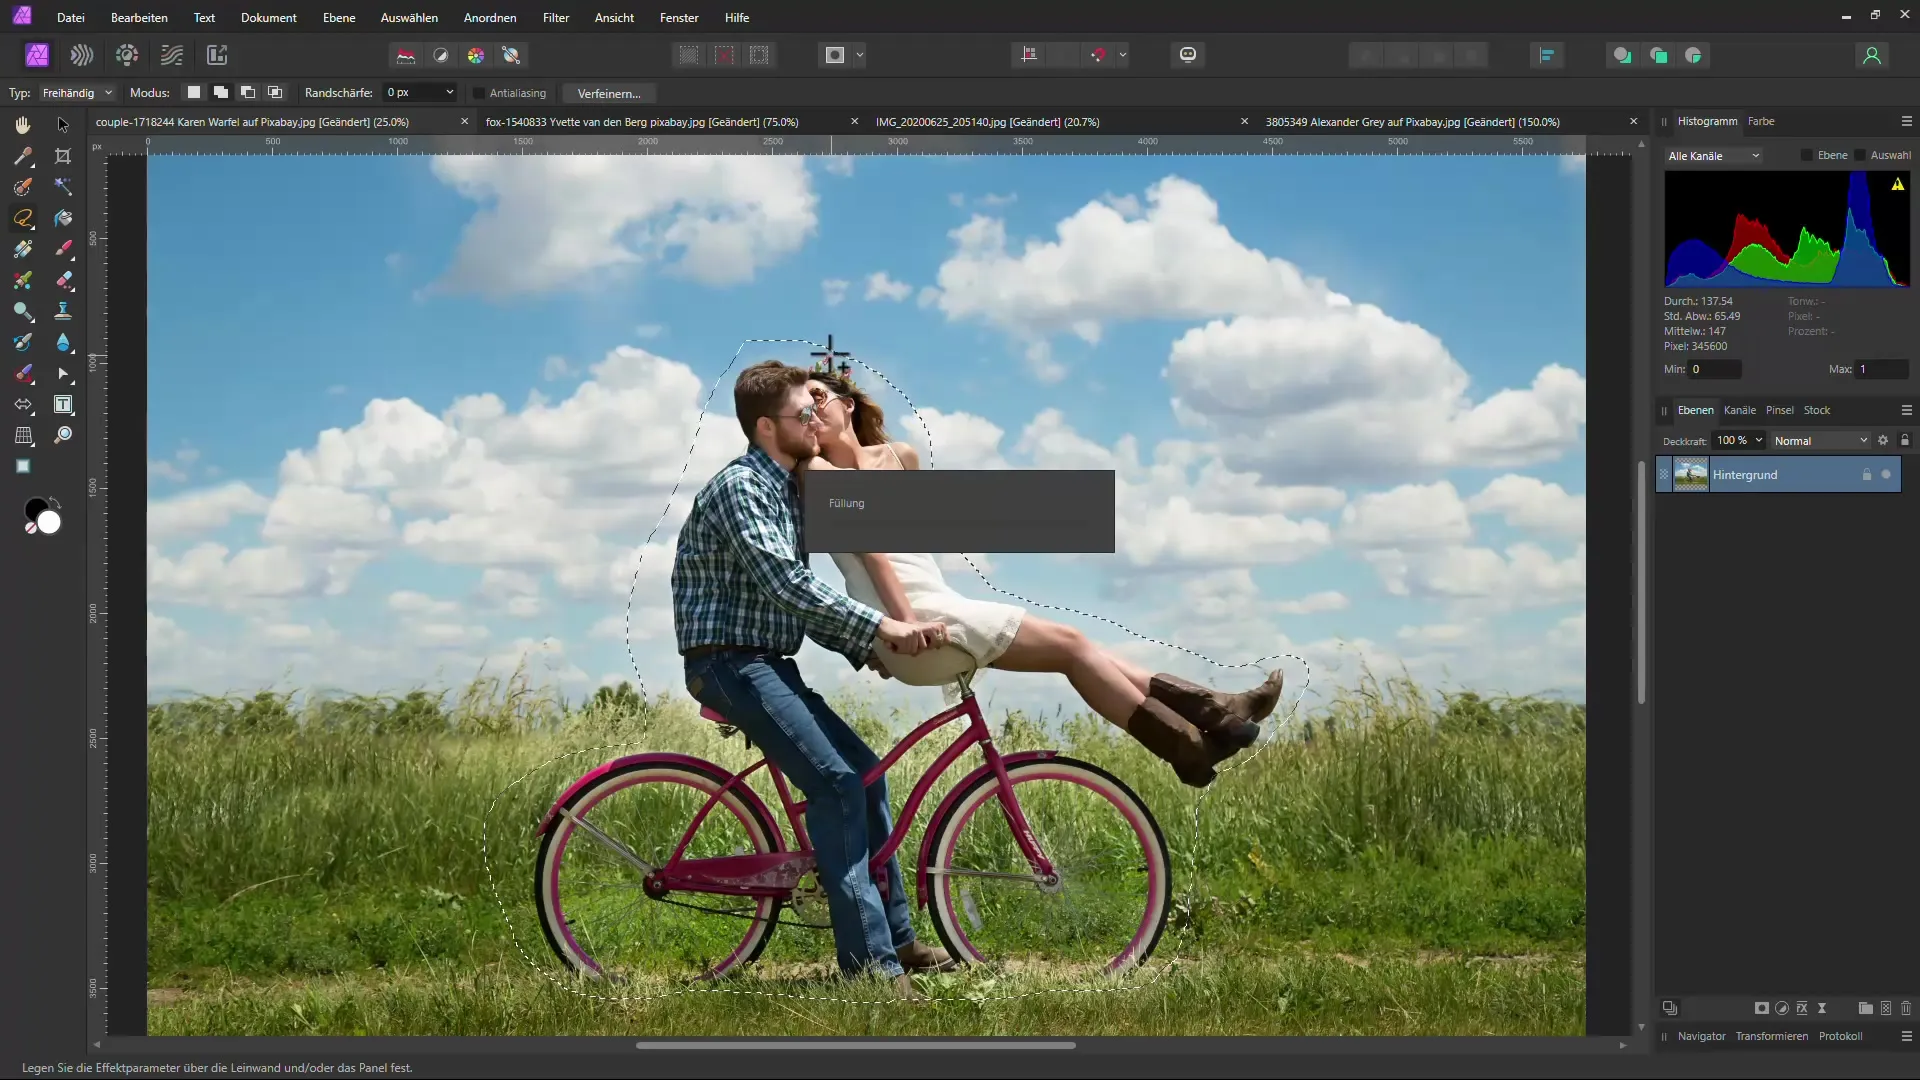Set selection mode to Subtract
The height and width of the screenshot is (1080, 1920).
[248, 93]
